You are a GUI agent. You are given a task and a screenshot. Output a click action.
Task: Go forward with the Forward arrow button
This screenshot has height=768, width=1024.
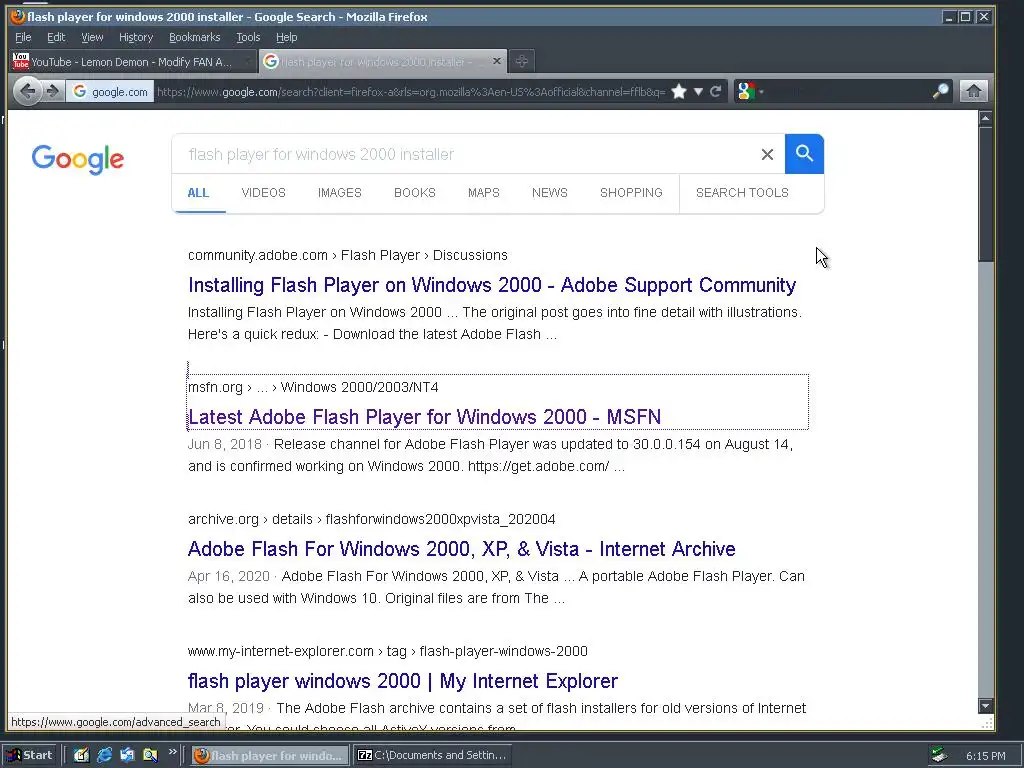point(53,91)
